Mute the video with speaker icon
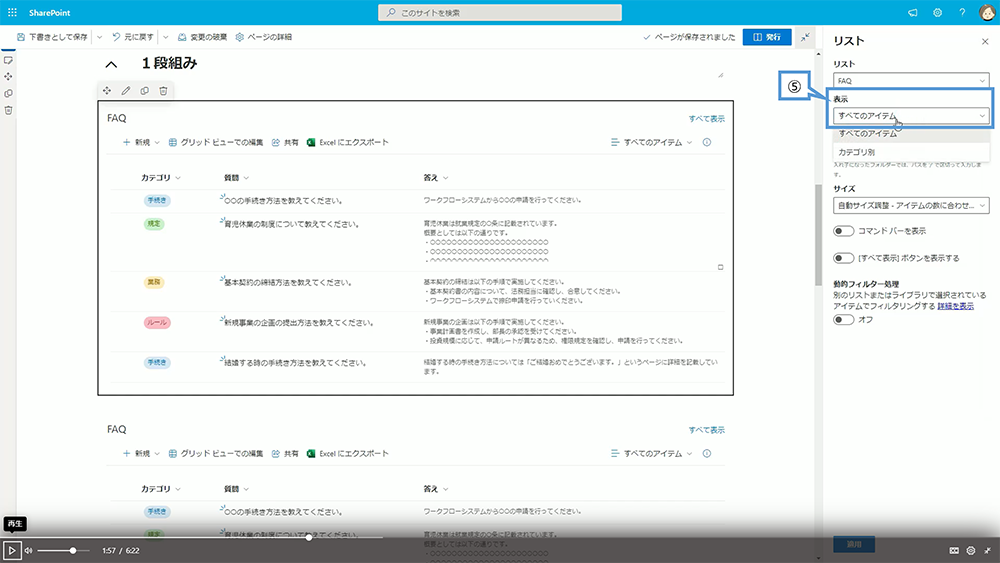This screenshot has height=563, width=1000. click(x=29, y=550)
